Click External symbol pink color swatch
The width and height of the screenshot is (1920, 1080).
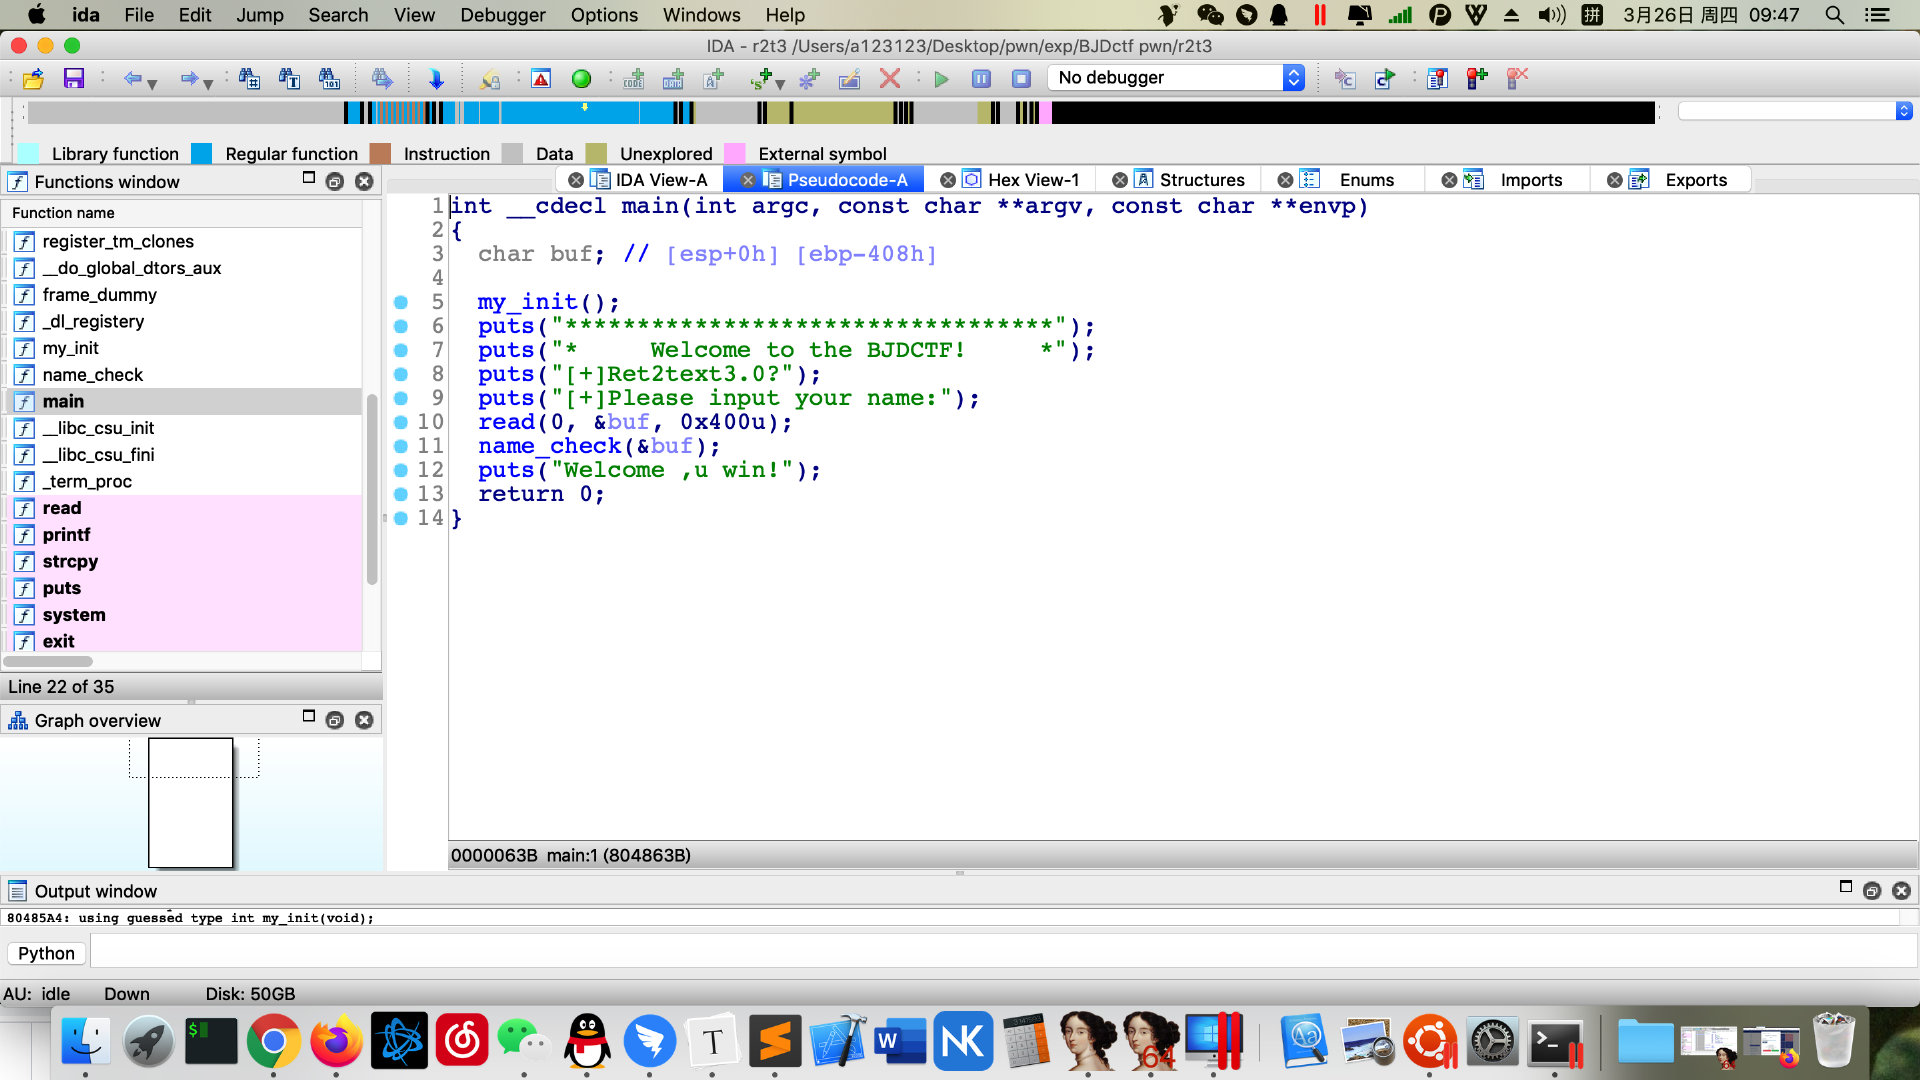[735, 153]
